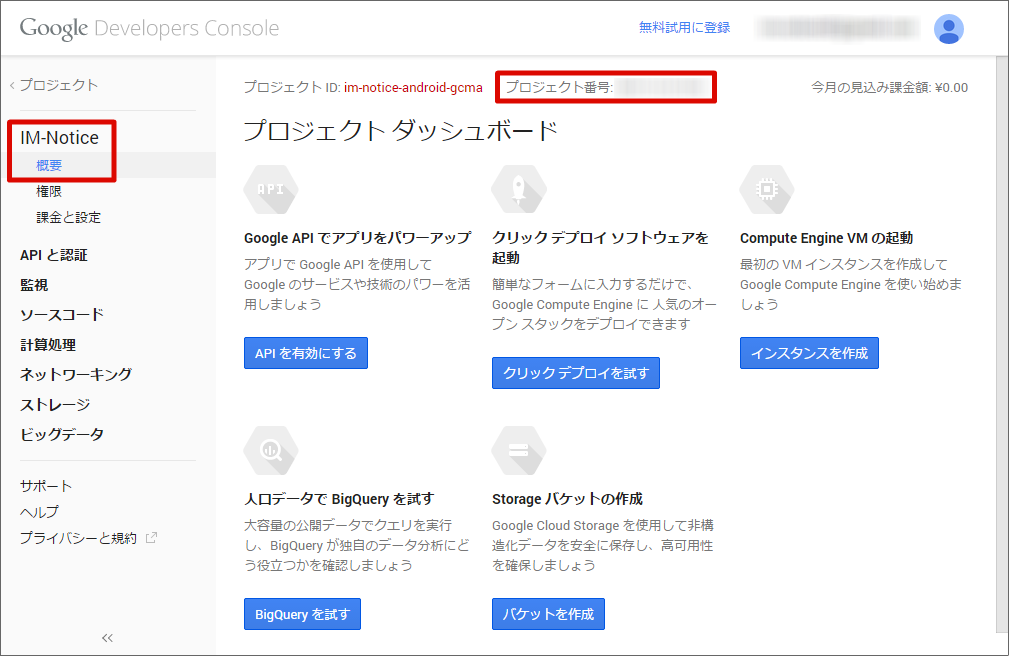Click the クリック デプロイを試す button
This screenshot has height=656, width=1009.
point(576,373)
